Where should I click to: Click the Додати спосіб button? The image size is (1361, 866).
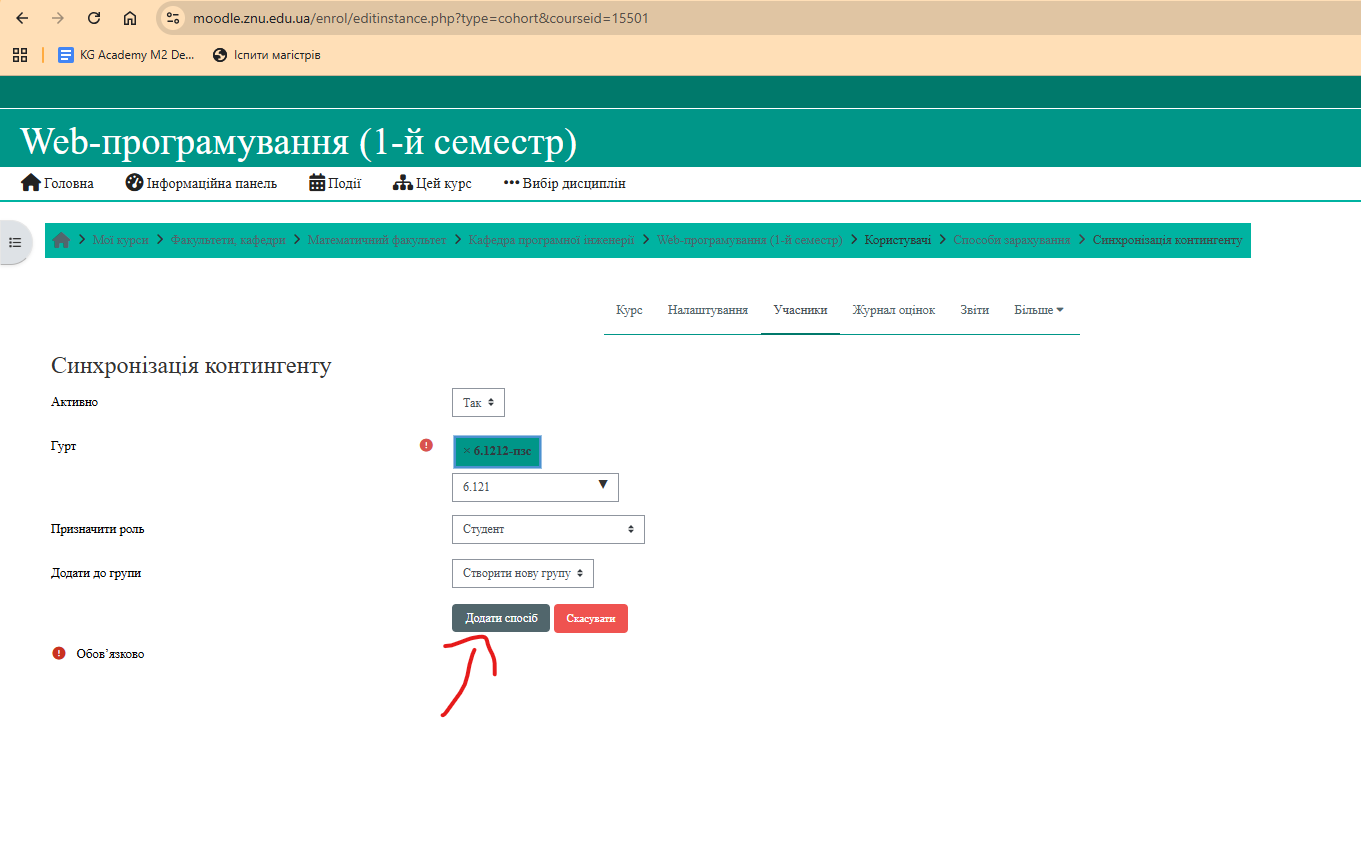click(x=501, y=618)
